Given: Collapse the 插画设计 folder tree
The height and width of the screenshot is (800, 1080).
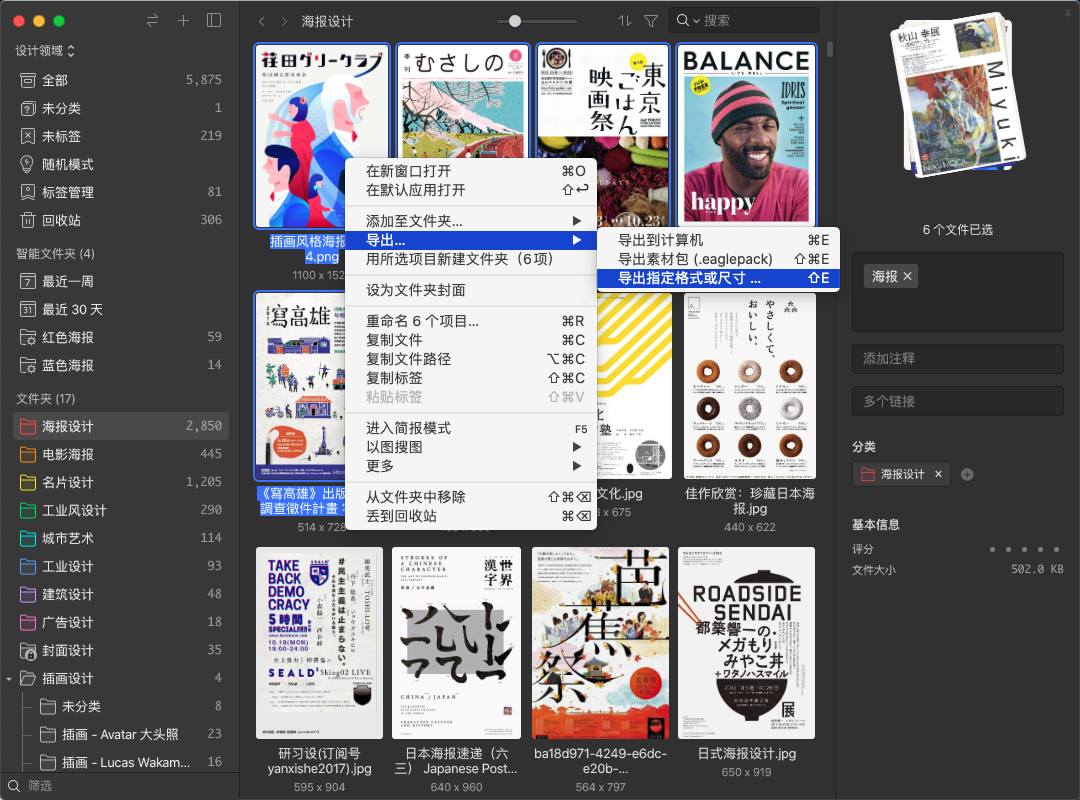Looking at the screenshot, I should point(9,679).
